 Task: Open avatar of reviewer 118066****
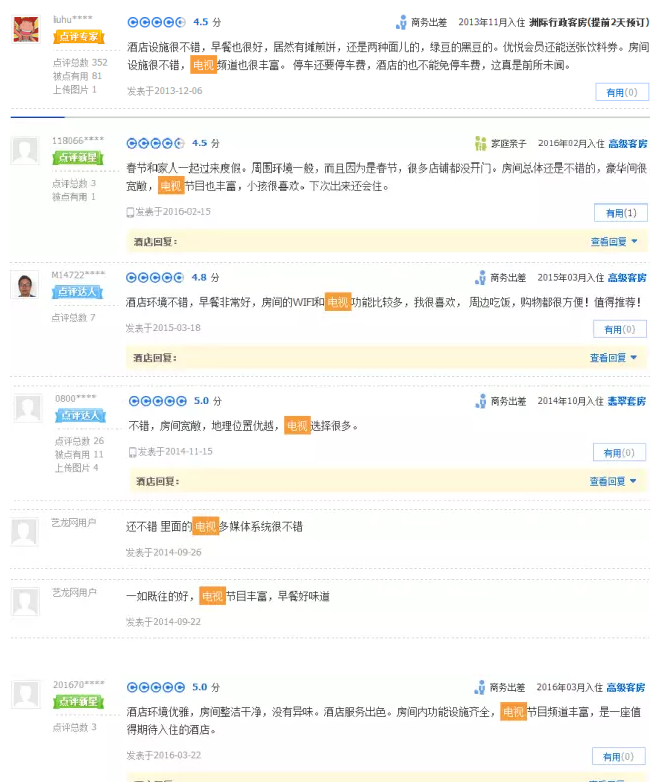[x=25, y=150]
